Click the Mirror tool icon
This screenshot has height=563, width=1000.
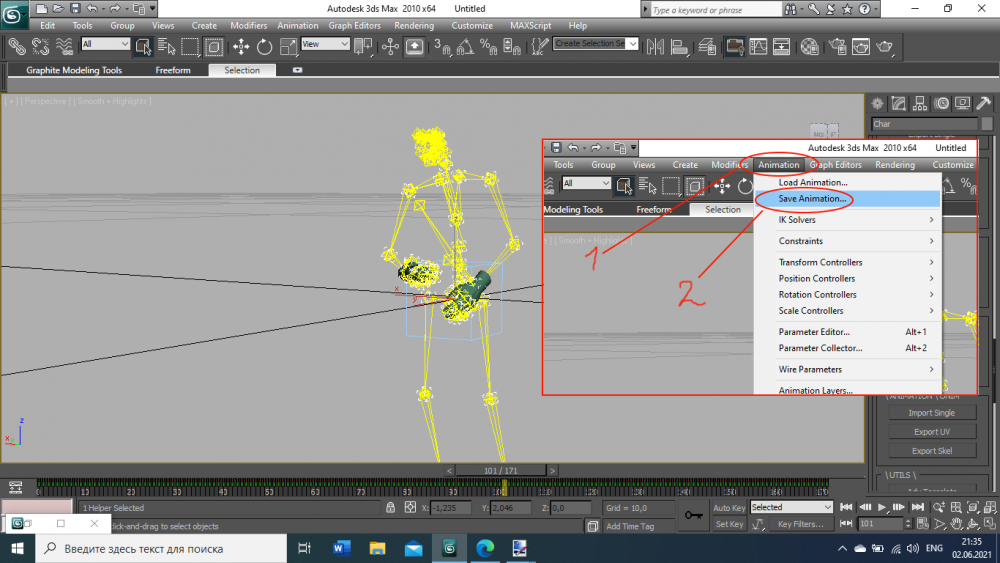pos(656,46)
